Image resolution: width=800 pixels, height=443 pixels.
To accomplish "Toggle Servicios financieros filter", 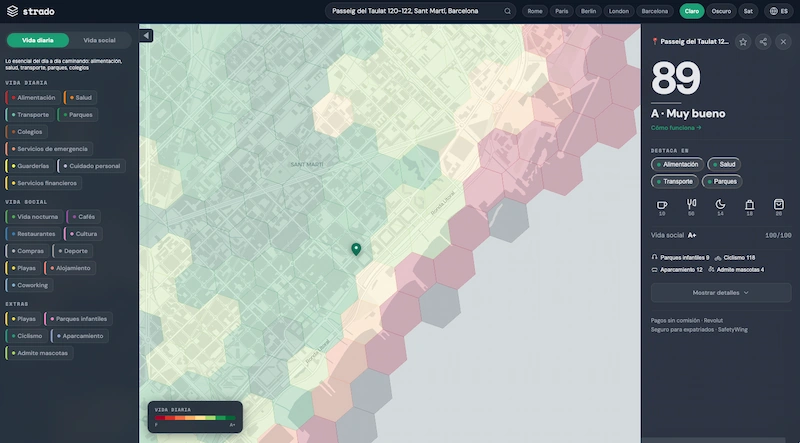I will tap(43, 183).
